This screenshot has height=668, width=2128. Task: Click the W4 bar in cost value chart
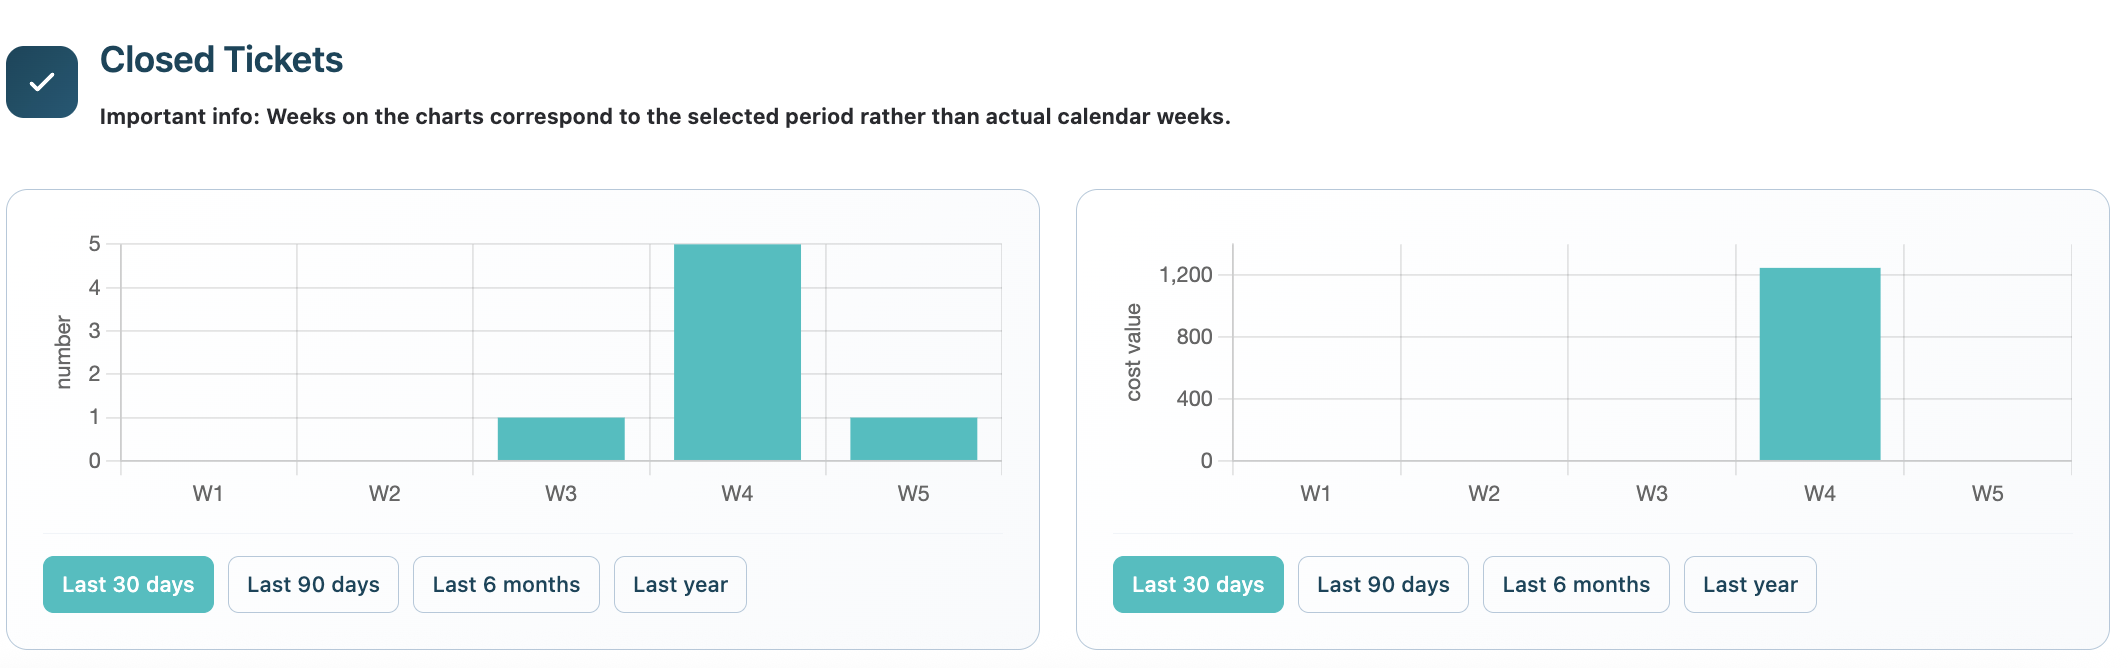[1820, 364]
